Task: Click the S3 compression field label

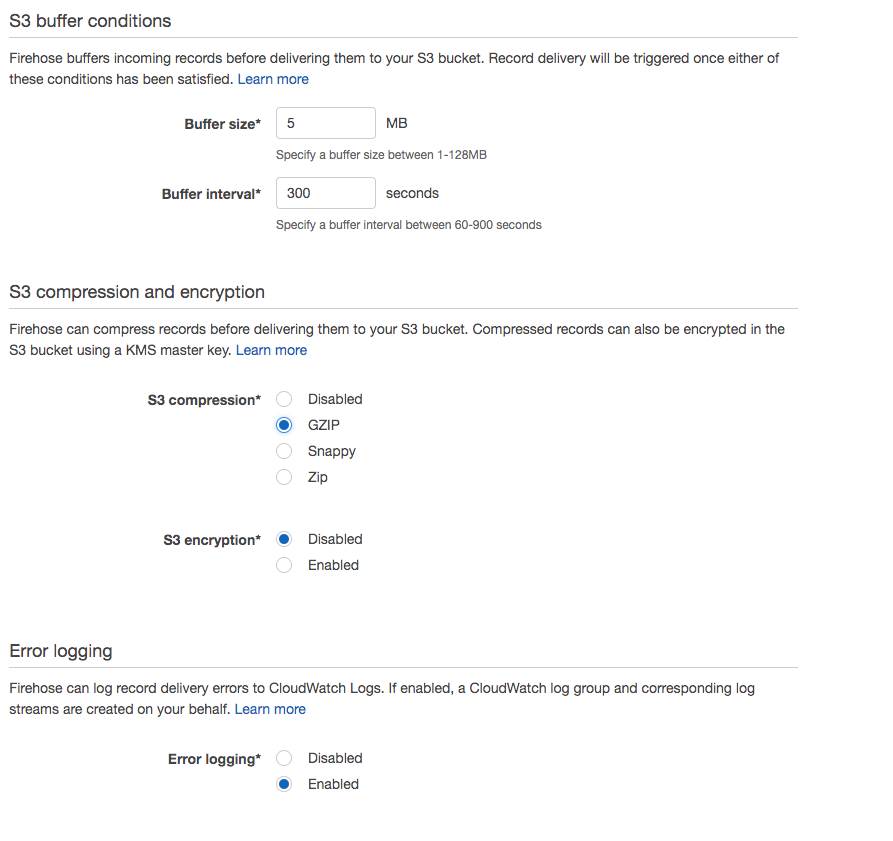Action: (x=204, y=398)
